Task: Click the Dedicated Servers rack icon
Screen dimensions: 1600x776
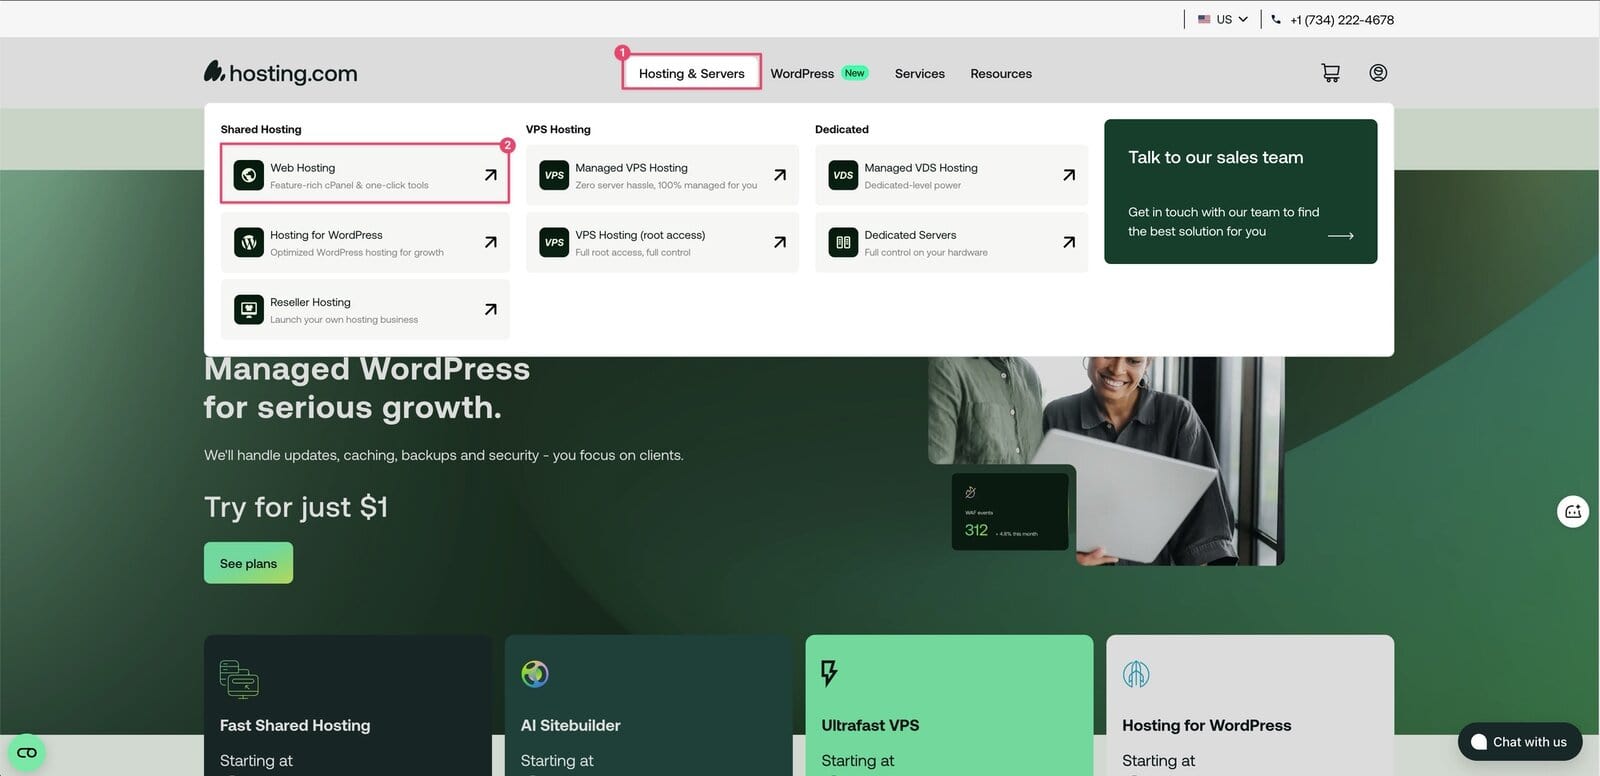Action: 843,242
